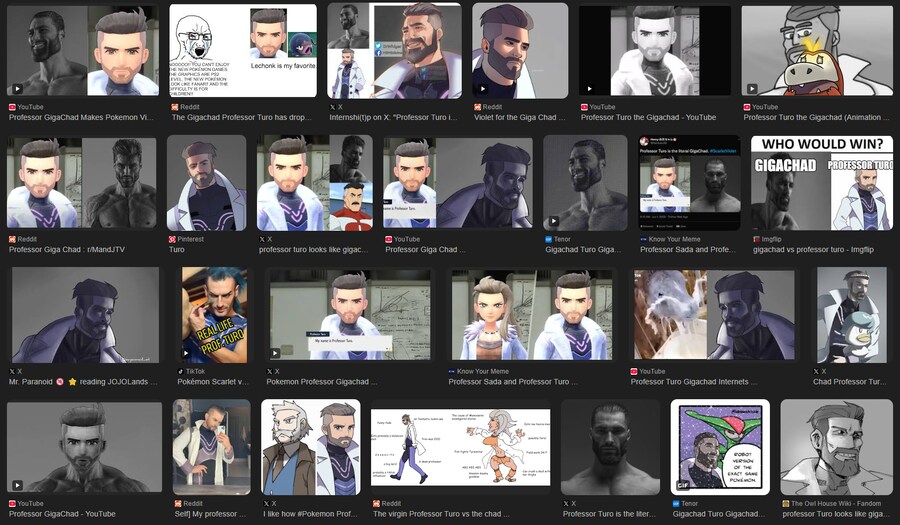The width and height of the screenshot is (900, 525).
Task: Open 'Professor Giga Chad : r/MandJTV' link
Action: (x=67, y=250)
